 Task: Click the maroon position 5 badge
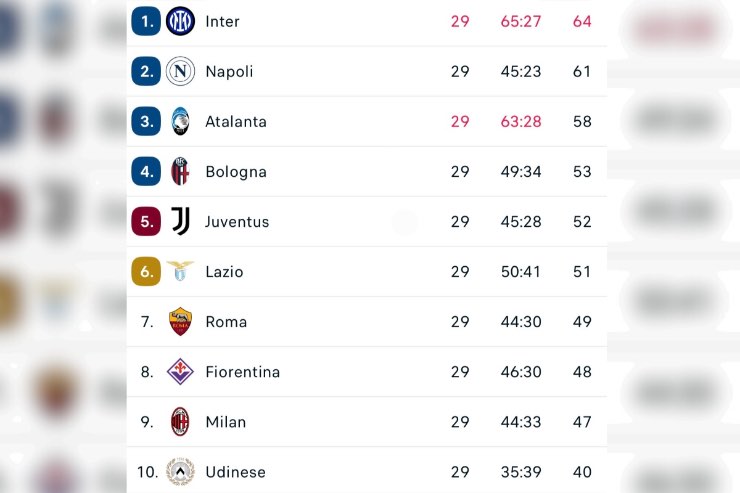pyautogui.click(x=146, y=221)
